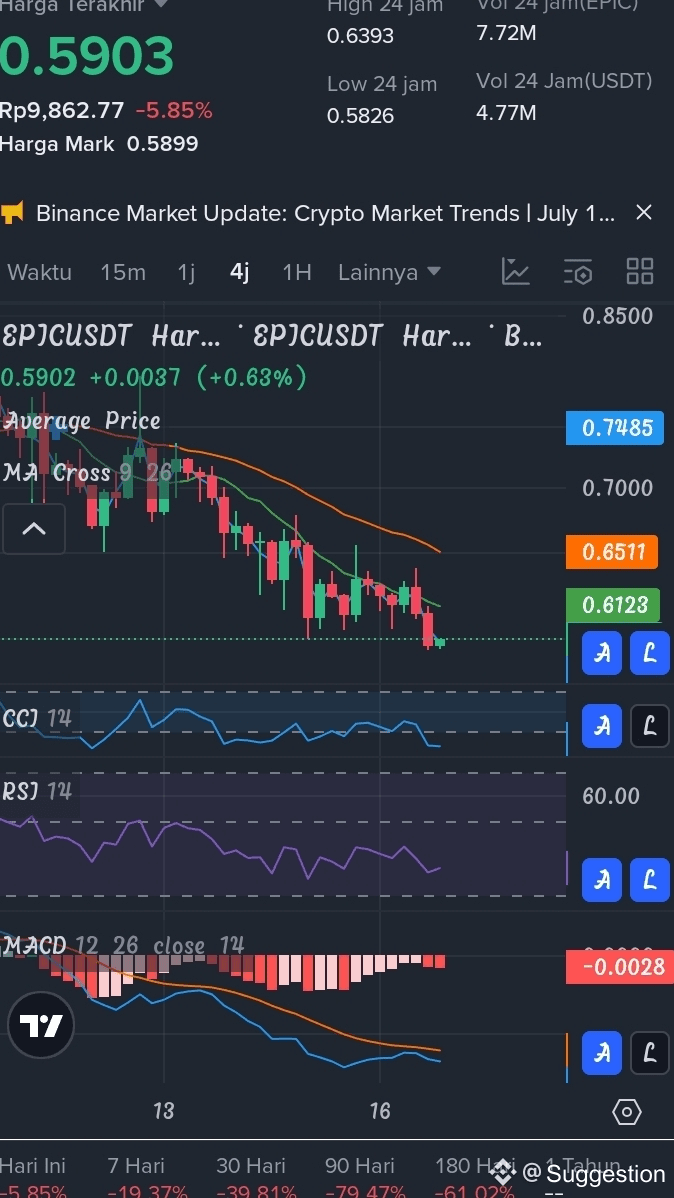Click the 7.72M EPIC volume value

(506, 33)
